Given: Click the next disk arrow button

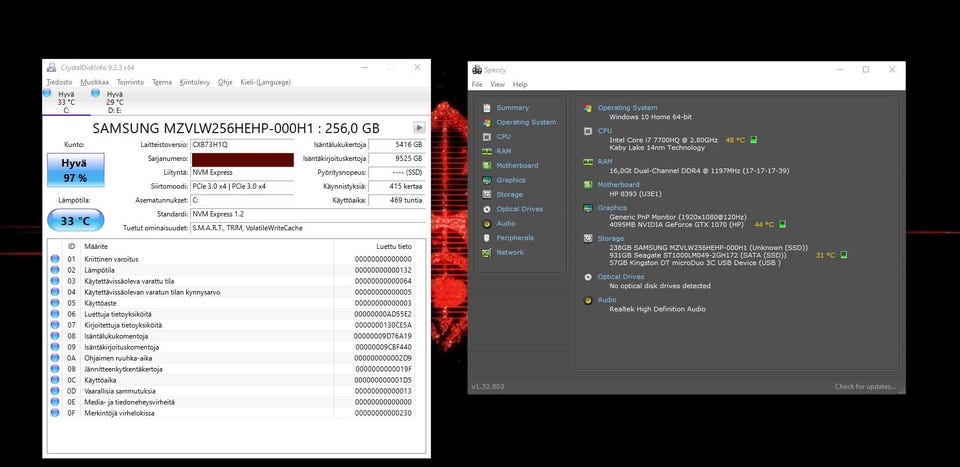Looking at the screenshot, I should 419,128.
